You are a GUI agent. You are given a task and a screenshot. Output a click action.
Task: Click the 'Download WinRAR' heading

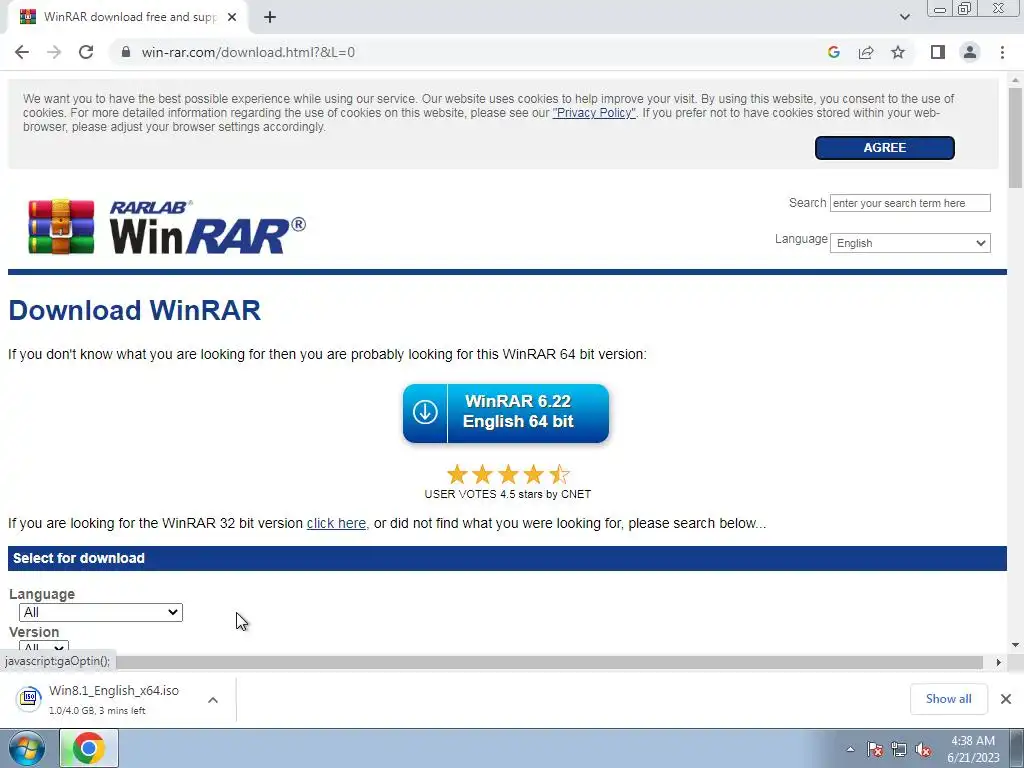[x=135, y=310]
